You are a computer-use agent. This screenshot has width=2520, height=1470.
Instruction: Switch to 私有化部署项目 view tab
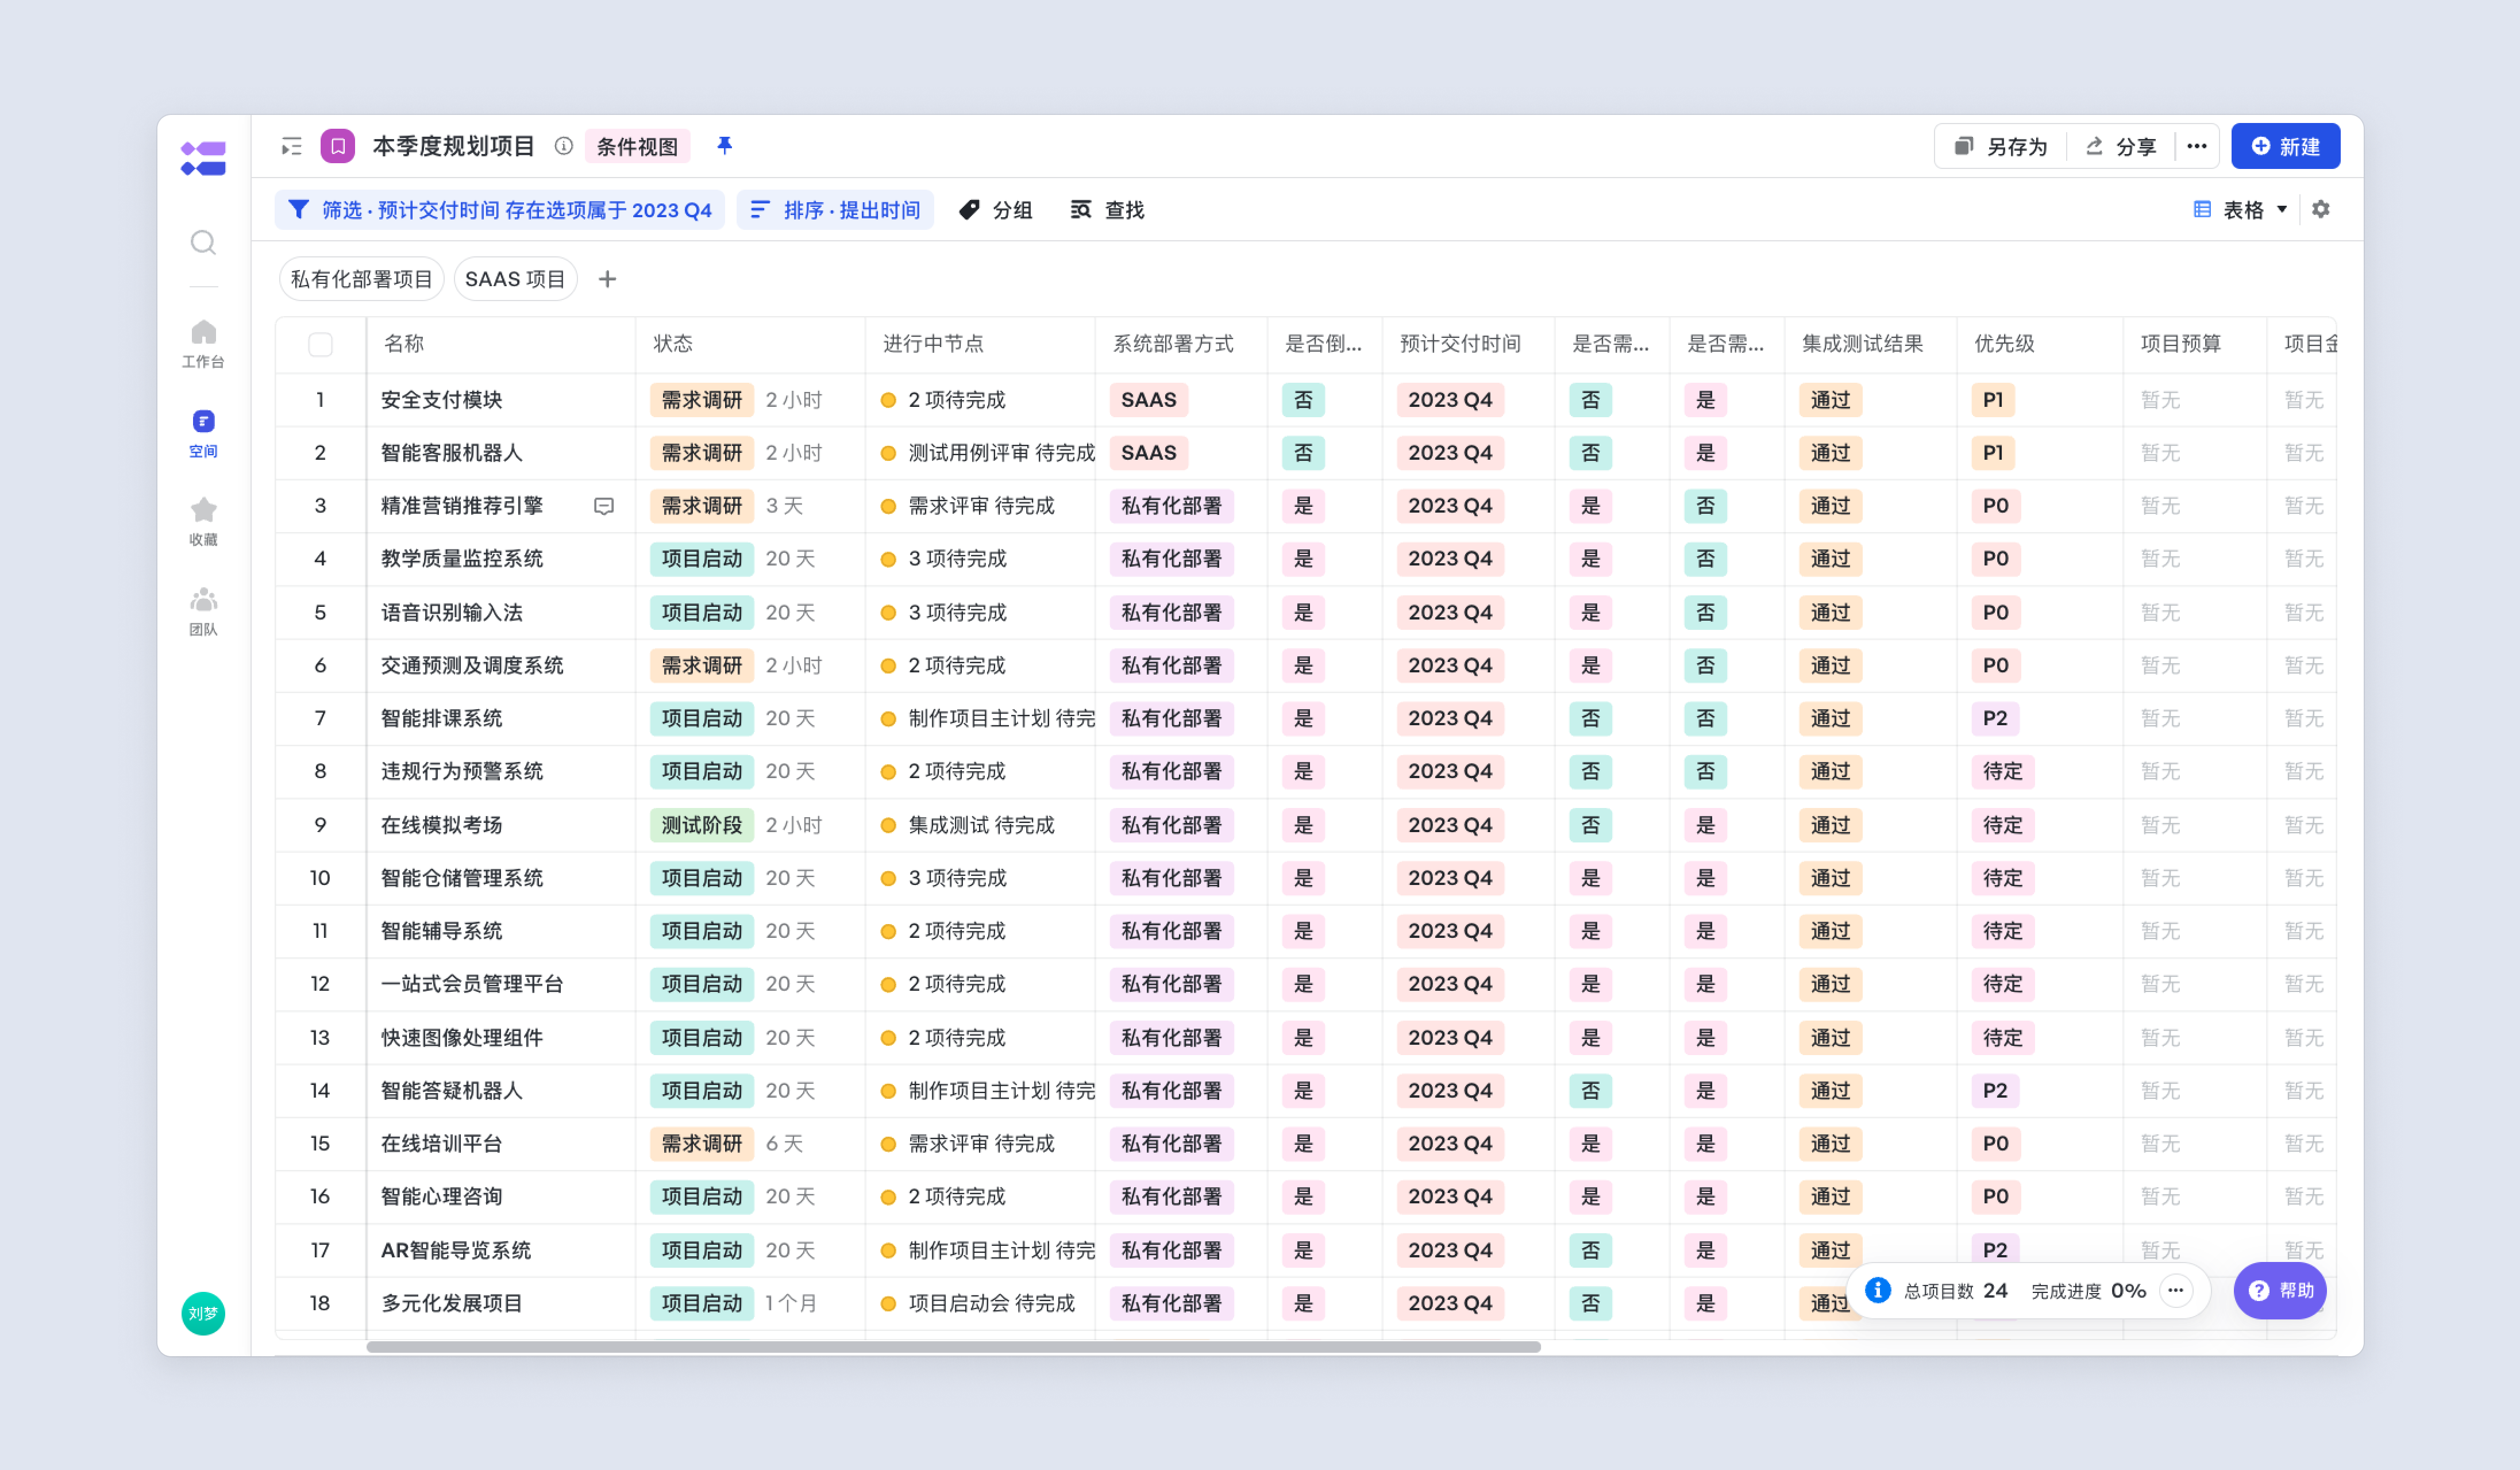tap(361, 279)
